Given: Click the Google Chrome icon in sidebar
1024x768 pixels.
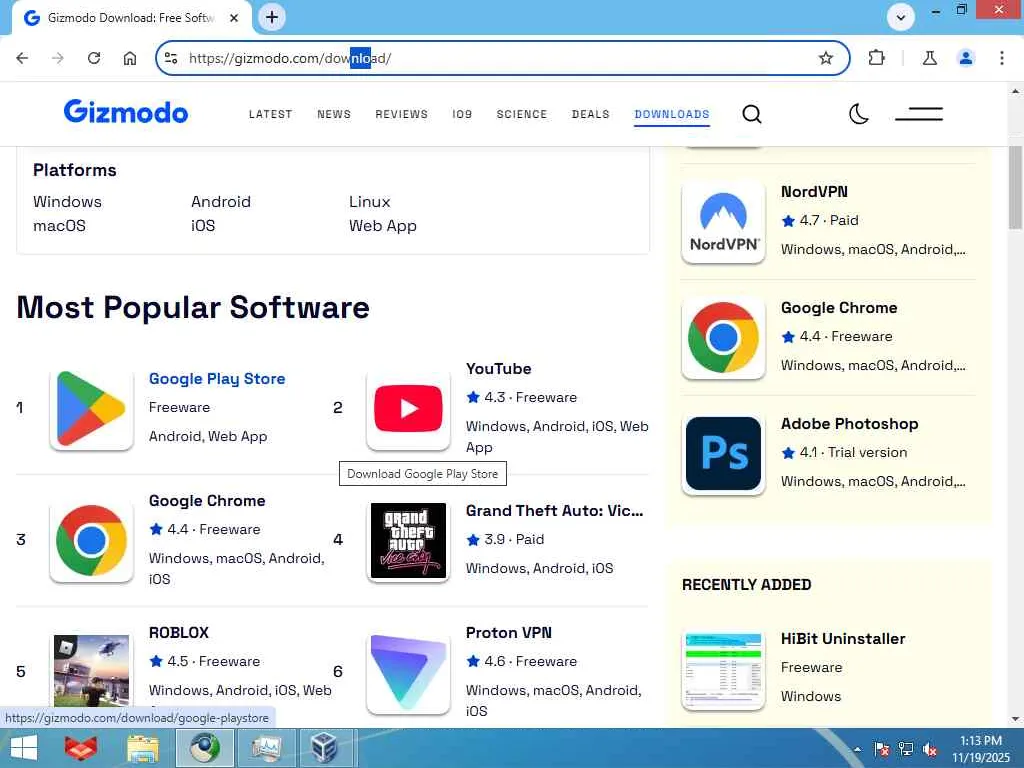Looking at the screenshot, I should [x=723, y=338].
